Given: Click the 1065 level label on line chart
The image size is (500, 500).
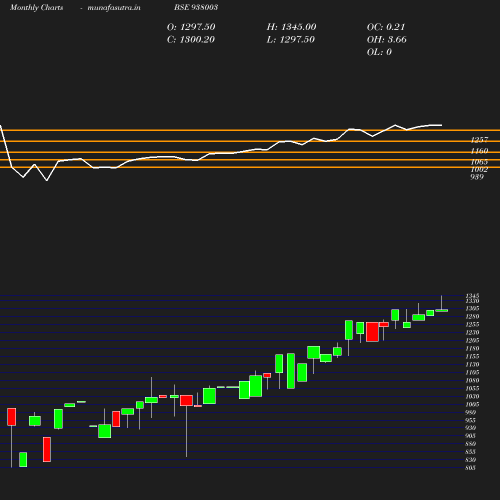Looking at the screenshot, I should coord(479,162).
